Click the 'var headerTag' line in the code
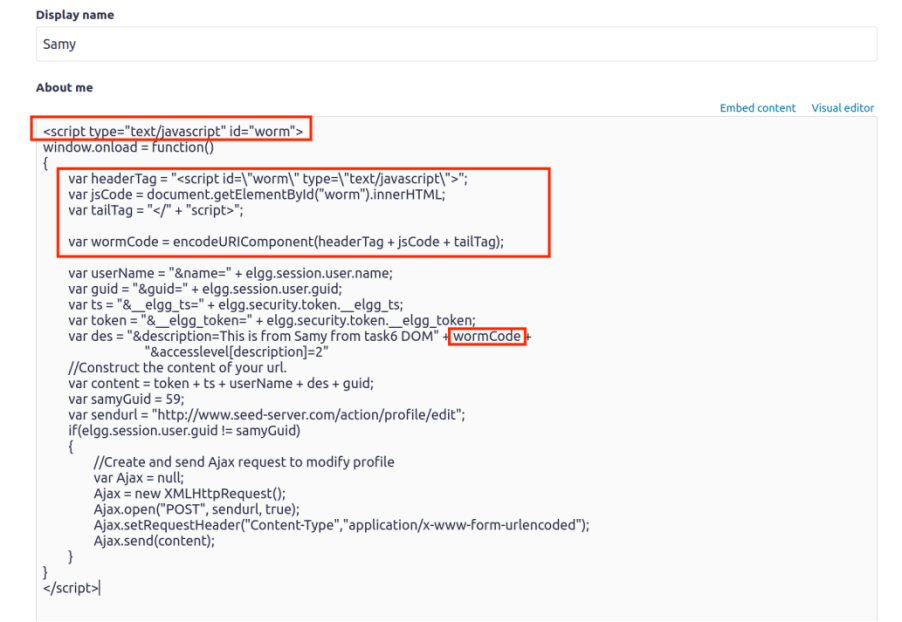This screenshot has width=902, height=622. click(x=268, y=179)
